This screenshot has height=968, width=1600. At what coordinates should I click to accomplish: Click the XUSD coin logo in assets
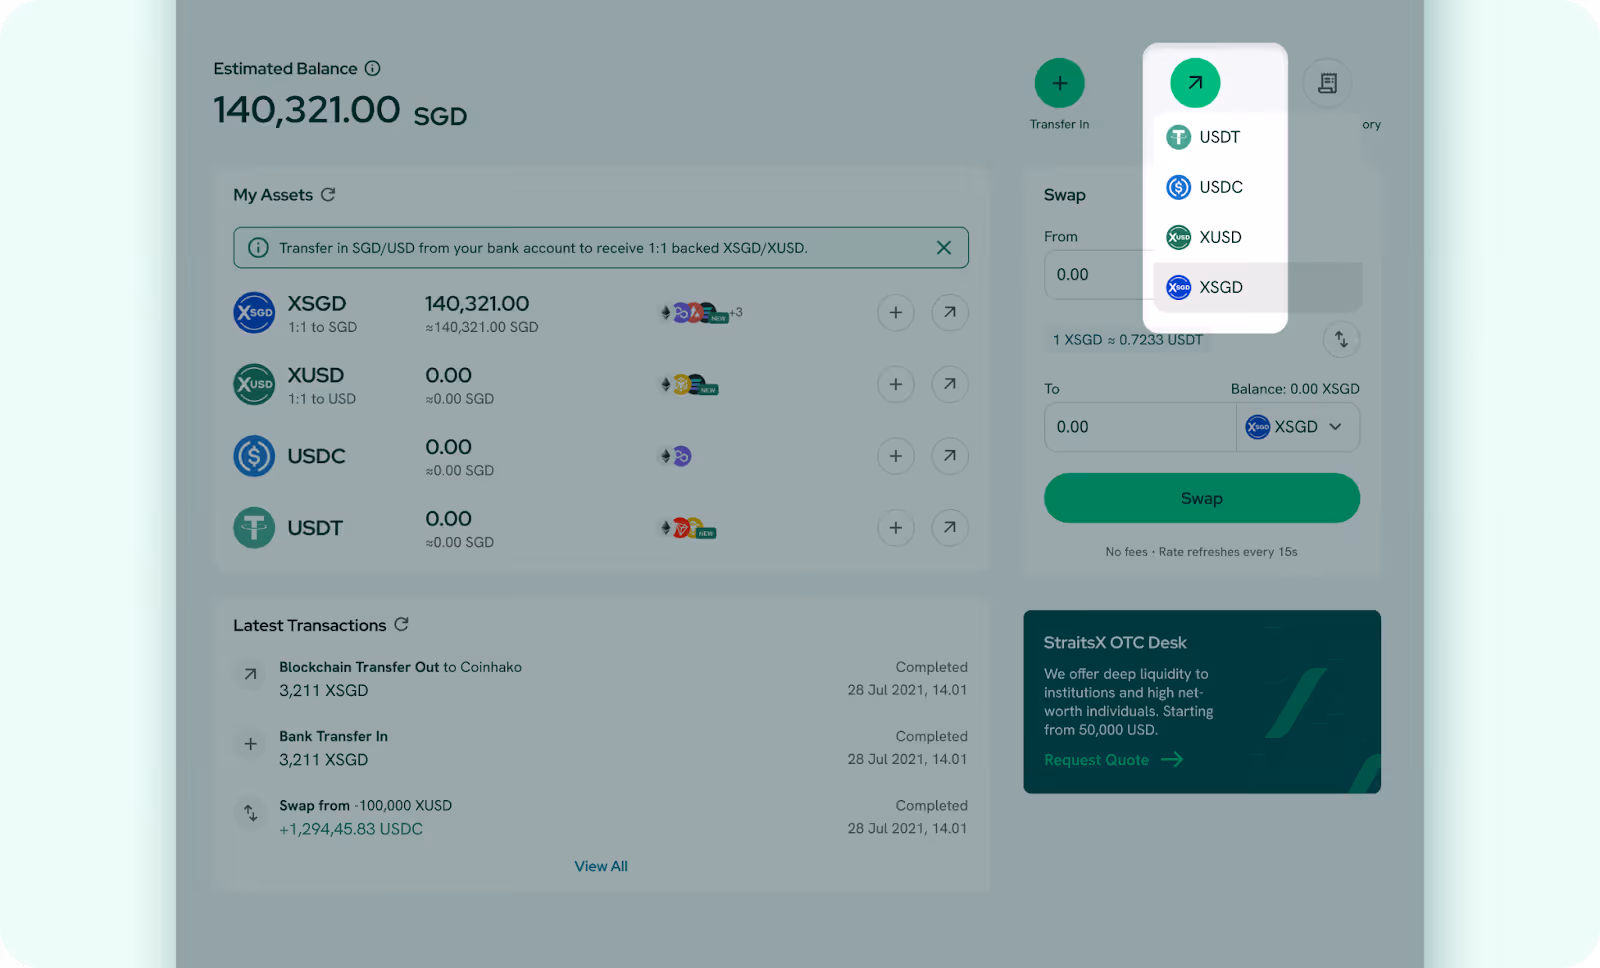[254, 384]
